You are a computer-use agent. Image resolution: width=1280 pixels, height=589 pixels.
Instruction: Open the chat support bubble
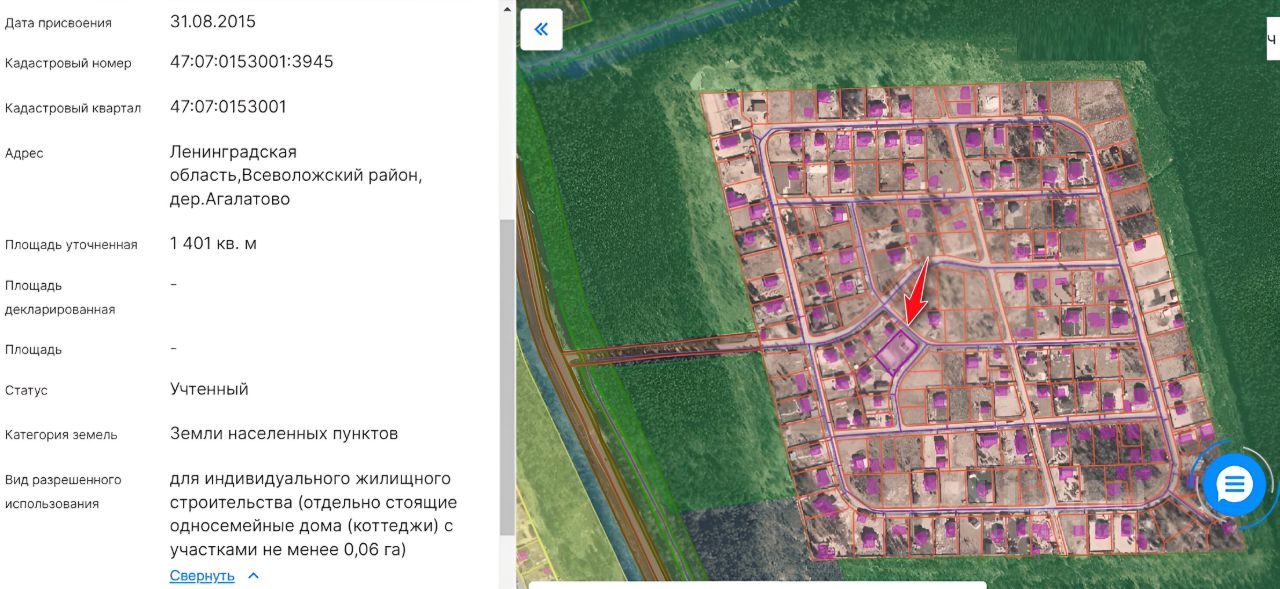click(1234, 485)
